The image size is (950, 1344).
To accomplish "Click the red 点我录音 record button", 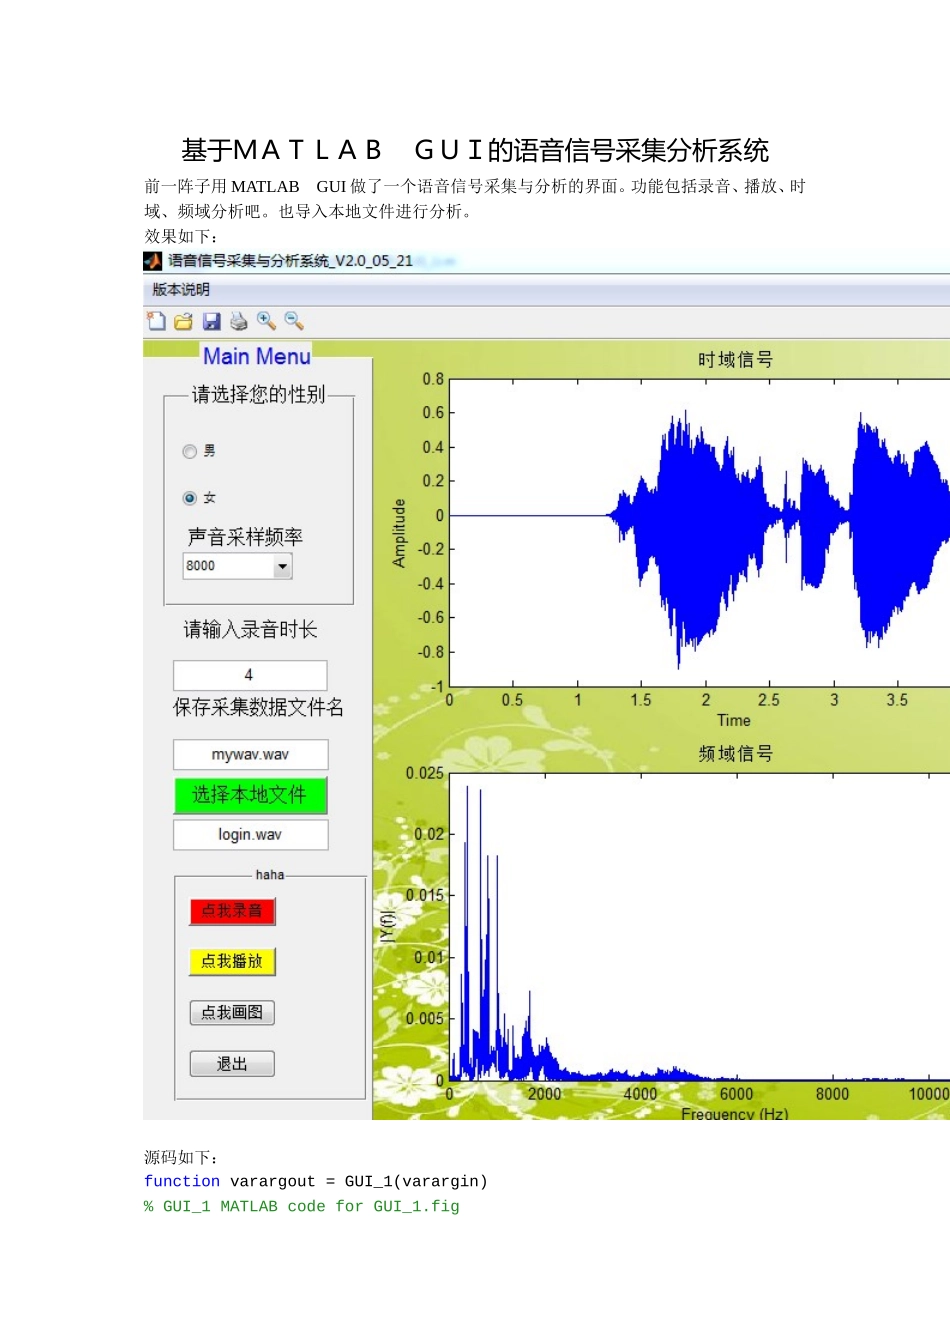I will click(232, 911).
